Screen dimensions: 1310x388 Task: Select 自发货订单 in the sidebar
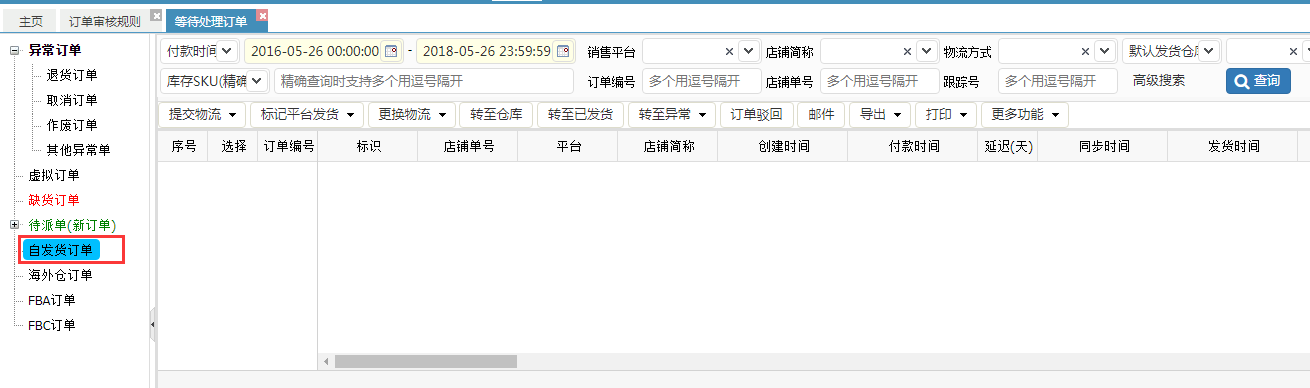click(61, 250)
